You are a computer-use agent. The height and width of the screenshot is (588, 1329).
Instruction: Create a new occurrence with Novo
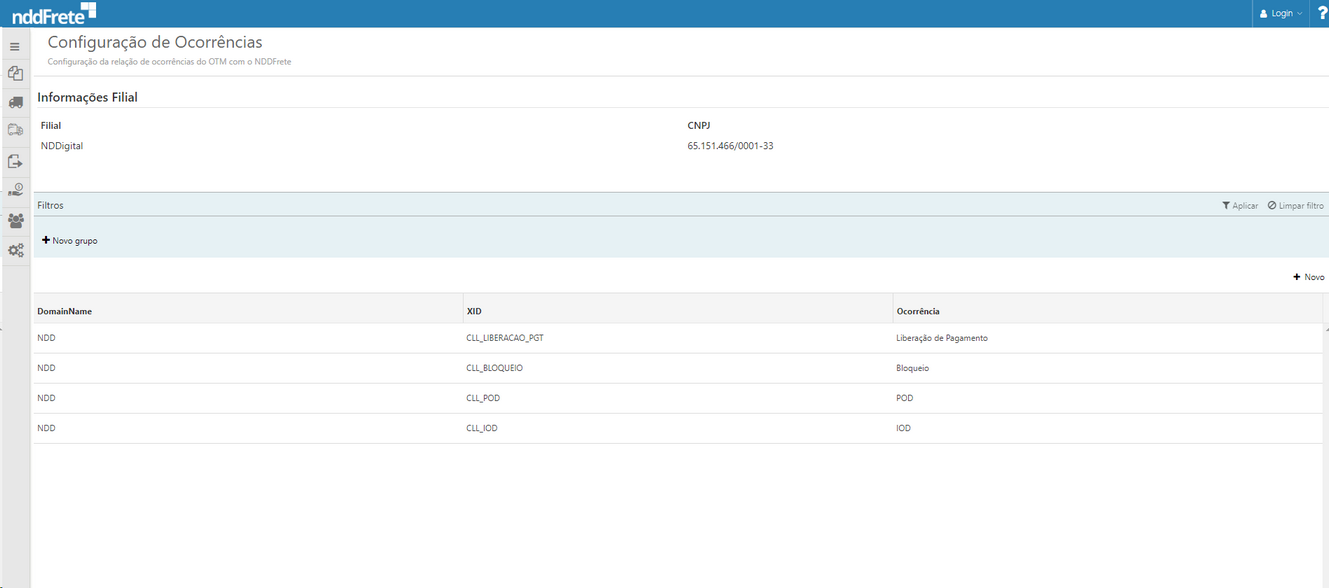pyautogui.click(x=1308, y=277)
